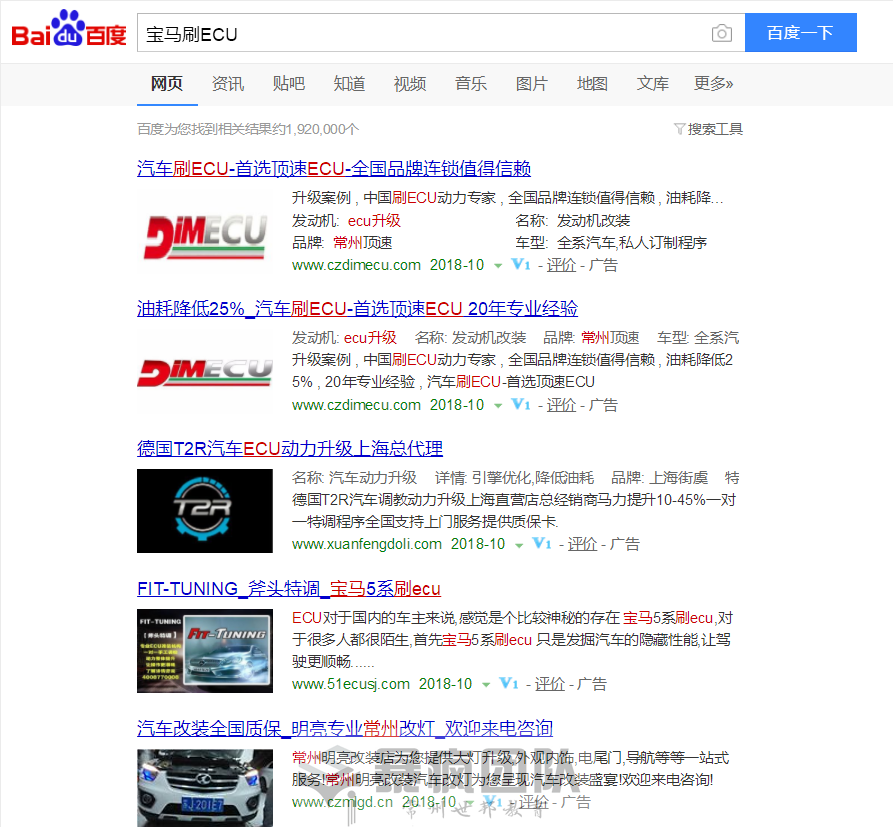This screenshot has height=827, width=893.
Task: Switch to the 视频 tab
Action: [x=410, y=84]
